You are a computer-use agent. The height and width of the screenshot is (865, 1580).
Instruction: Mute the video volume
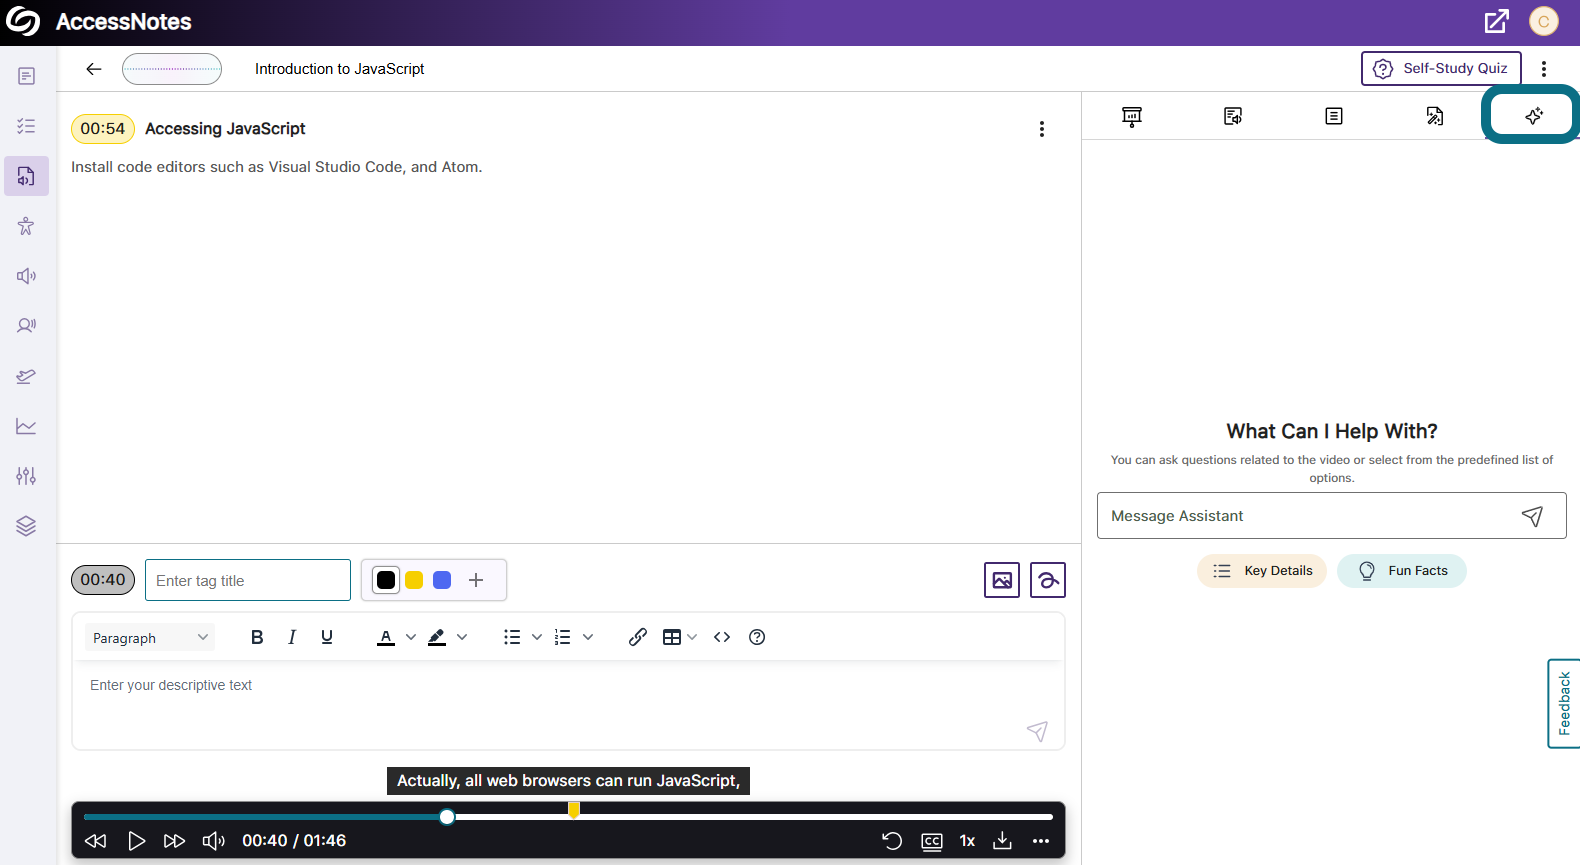(214, 841)
